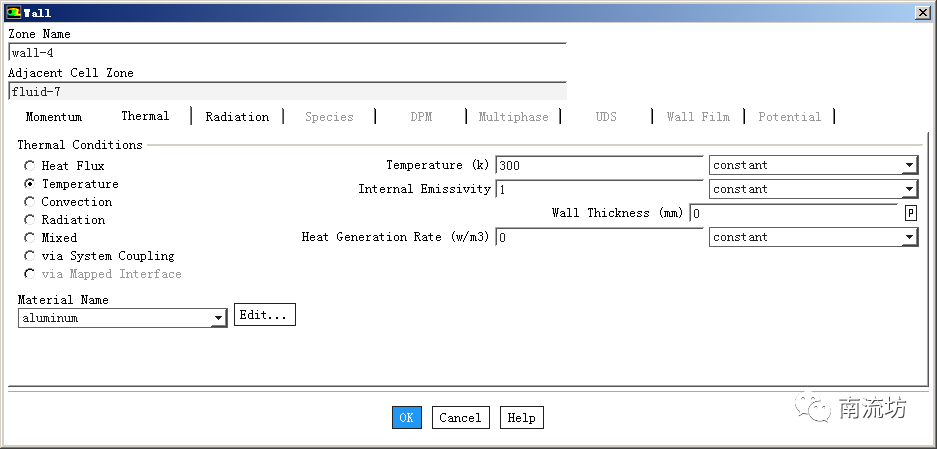Expand the Internal Emissivity constant dropdown
The image size is (937, 449).
pyautogui.click(x=812, y=189)
